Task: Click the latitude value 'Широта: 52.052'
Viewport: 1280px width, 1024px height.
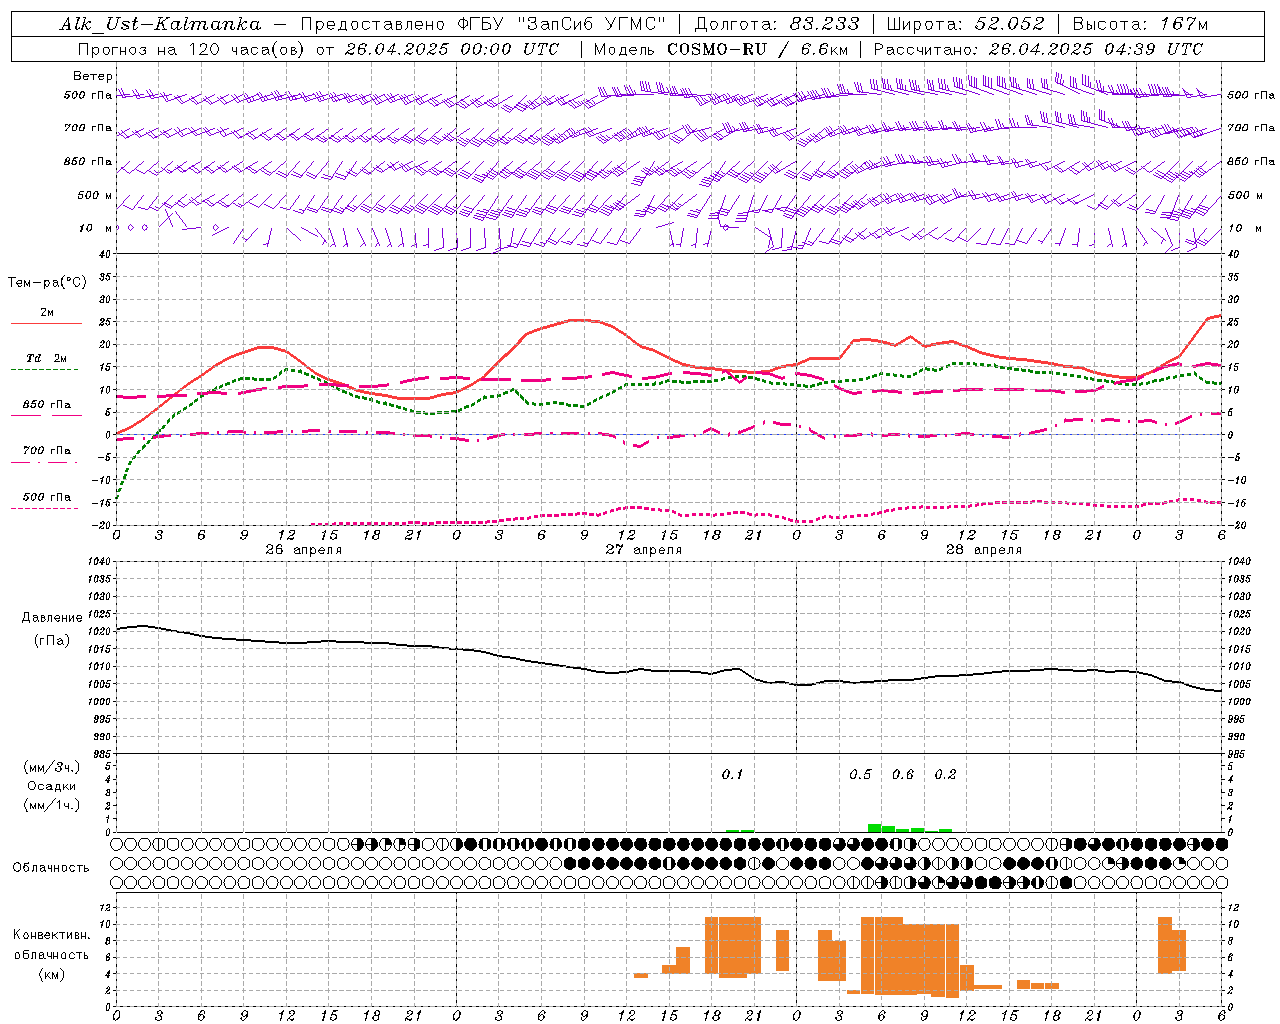Action: pos(966,24)
